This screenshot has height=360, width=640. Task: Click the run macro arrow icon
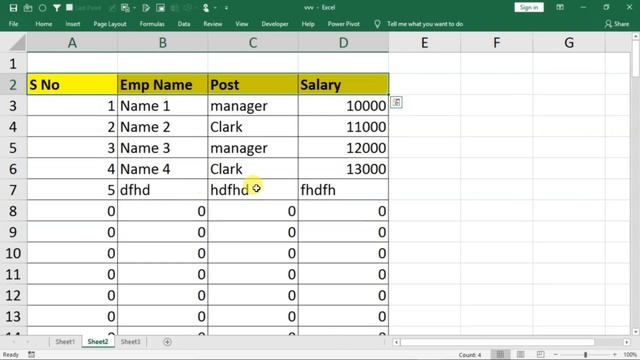[146, 8]
